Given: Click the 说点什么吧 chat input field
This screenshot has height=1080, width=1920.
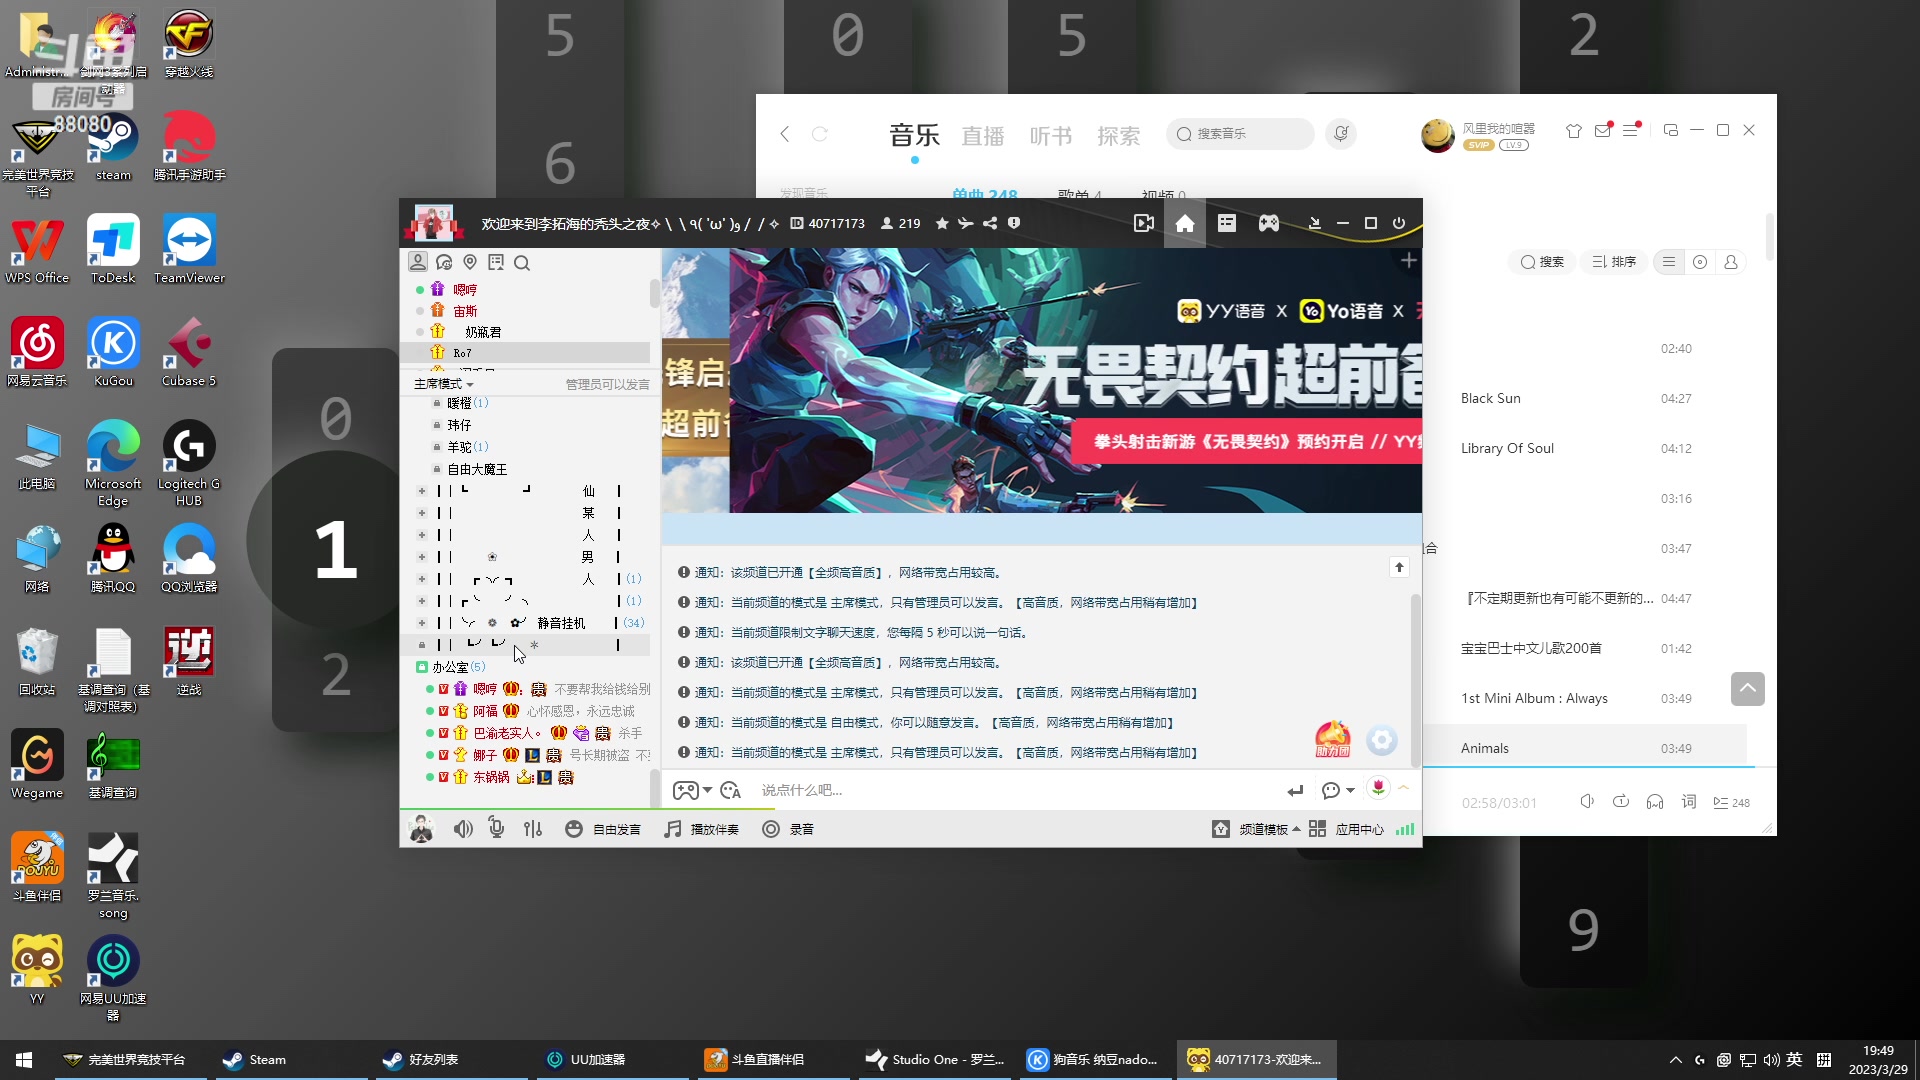Looking at the screenshot, I should click(900, 789).
